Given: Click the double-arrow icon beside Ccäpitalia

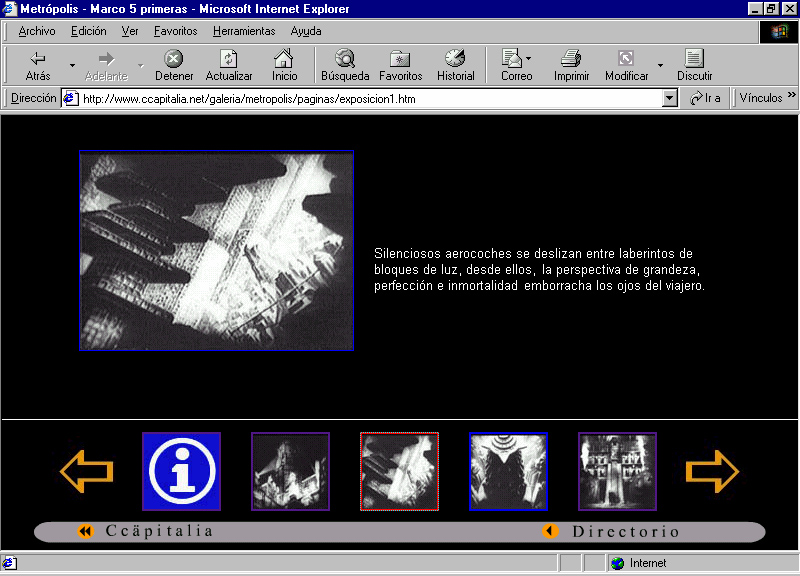Looking at the screenshot, I should [x=86, y=532].
